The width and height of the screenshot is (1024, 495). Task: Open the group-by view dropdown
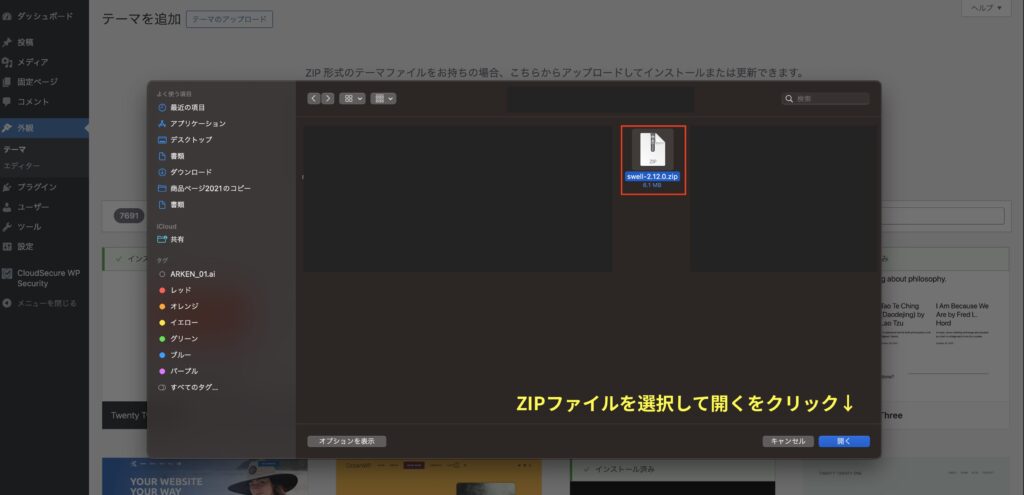[383, 98]
